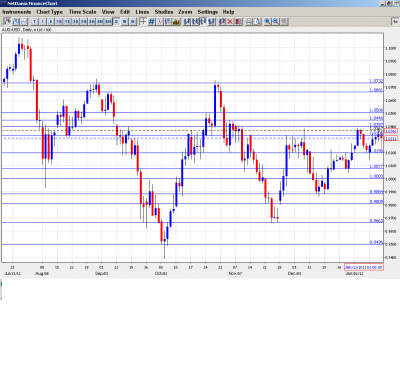Click the Dec:03 label on date axis
Image resolution: width=400 pixels, height=371 pixels.
pyautogui.click(x=295, y=273)
